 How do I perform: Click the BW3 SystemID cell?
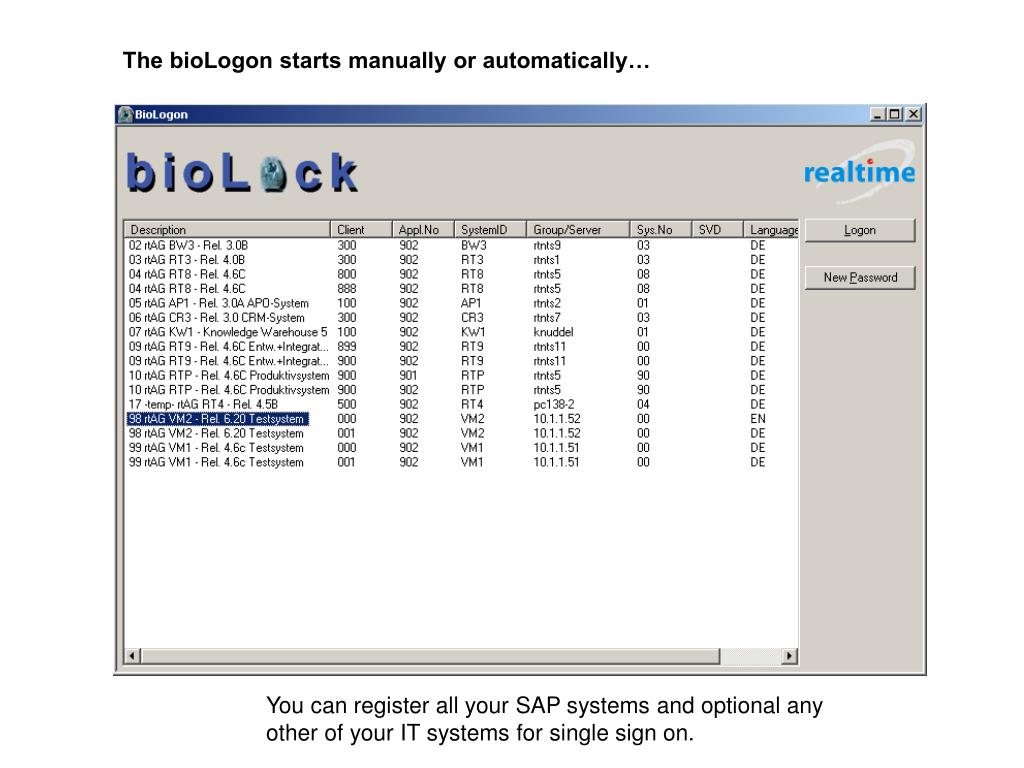473,246
